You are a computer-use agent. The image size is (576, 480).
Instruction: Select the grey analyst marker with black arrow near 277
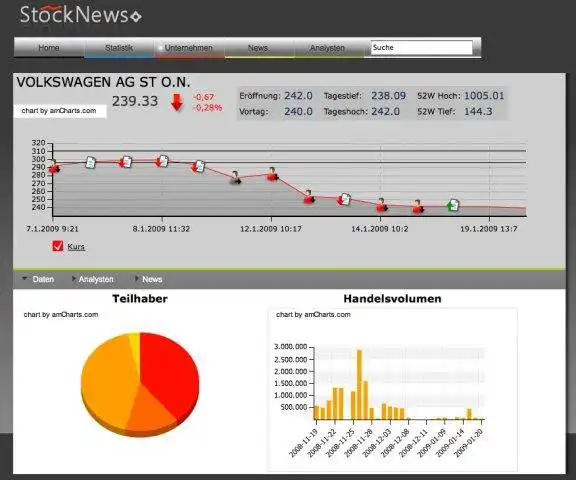coord(235,178)
